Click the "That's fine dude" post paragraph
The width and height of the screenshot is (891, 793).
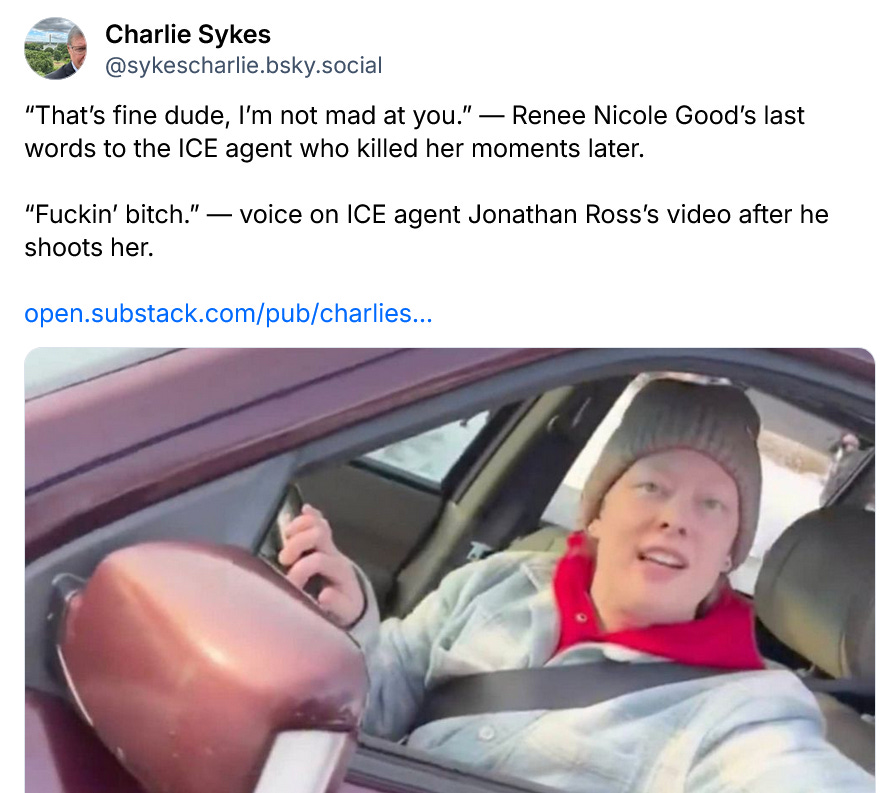414,132
